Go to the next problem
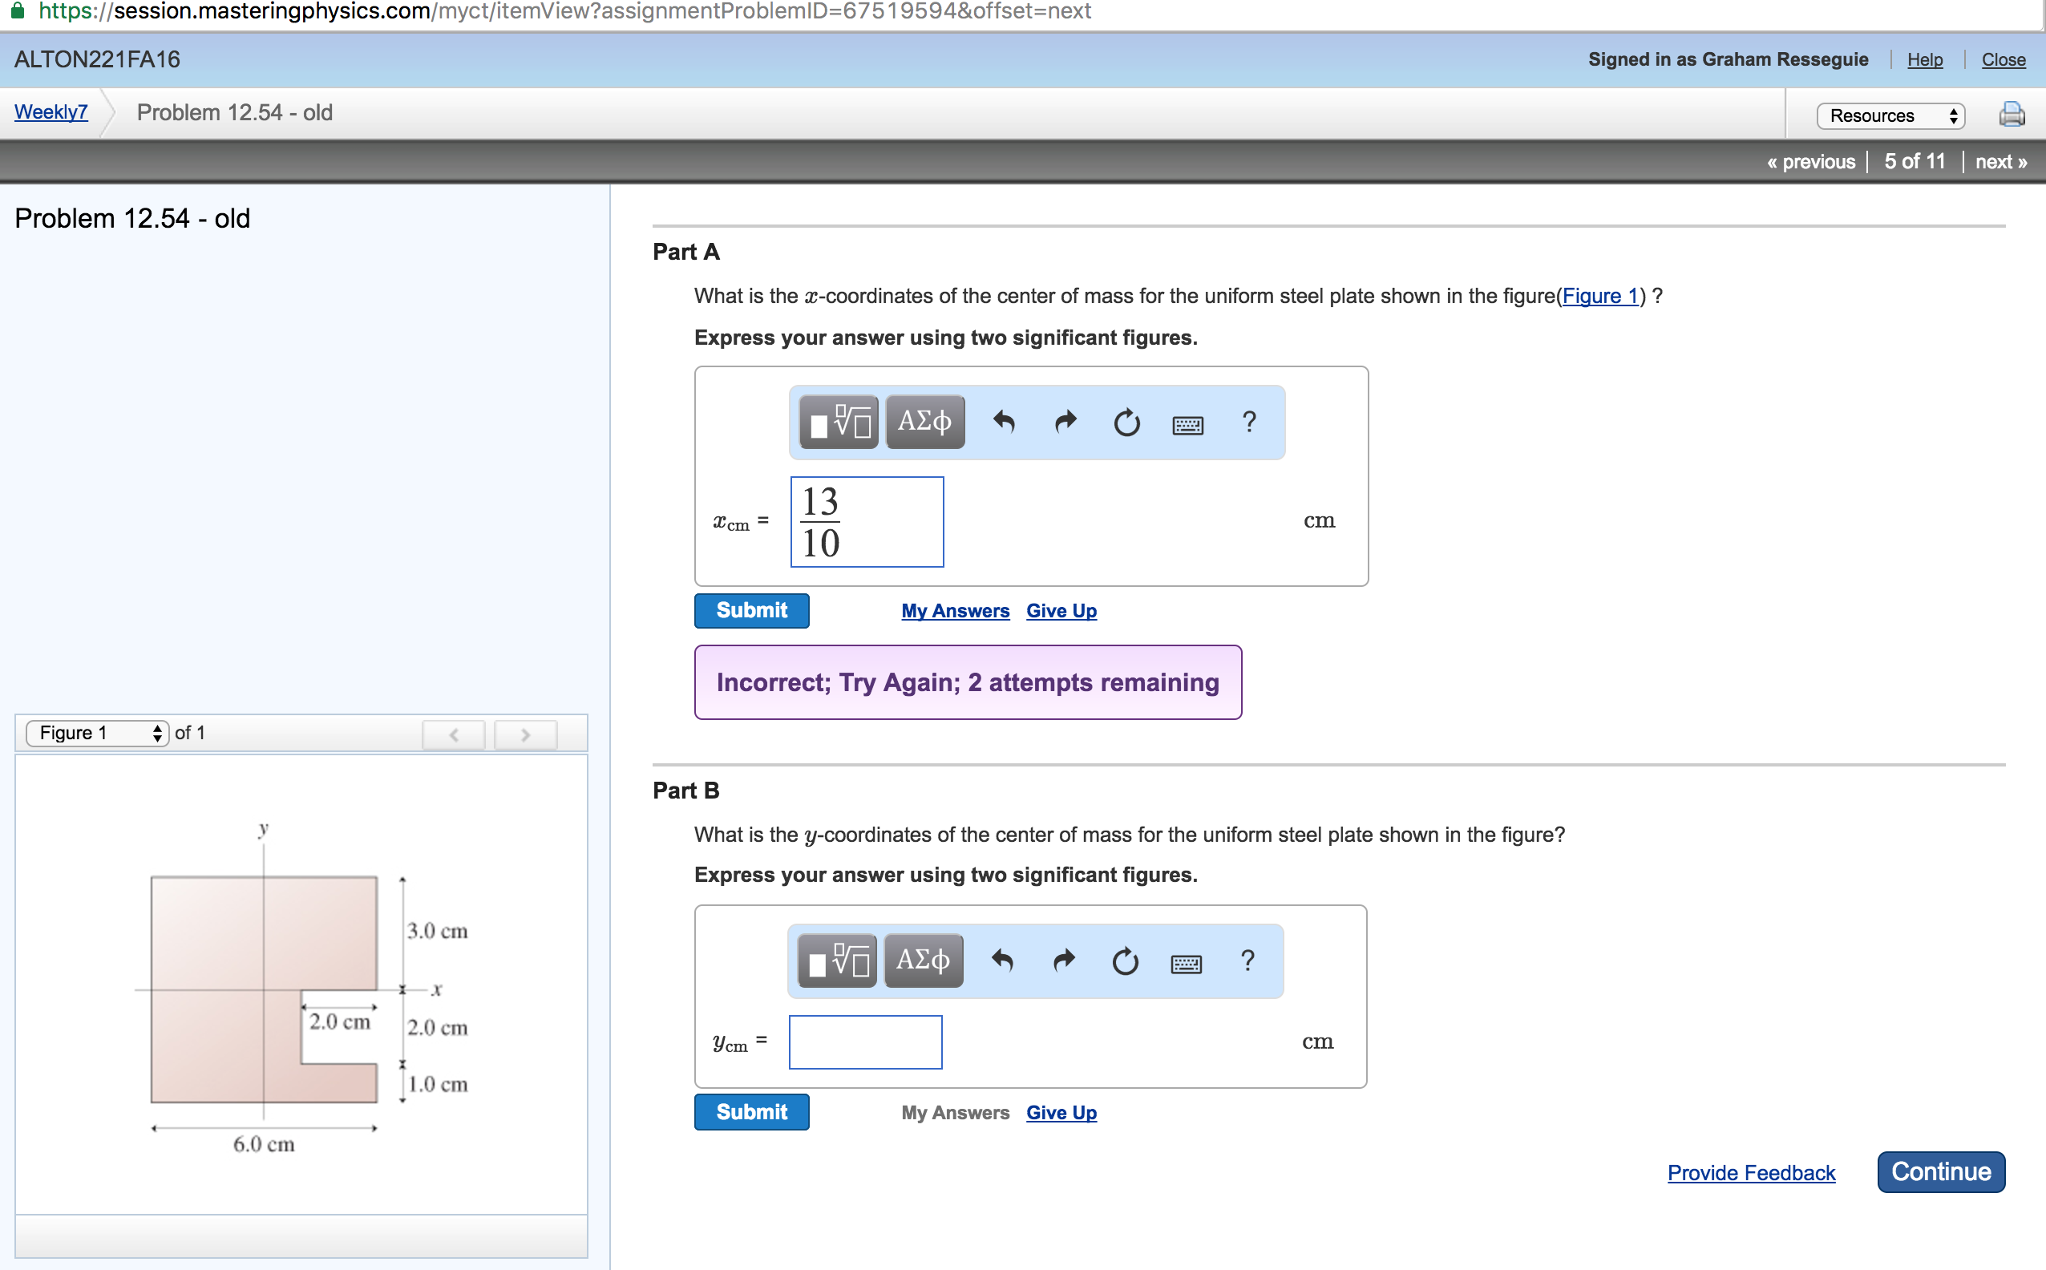2046x1270 pixels. click(2001, 162)
